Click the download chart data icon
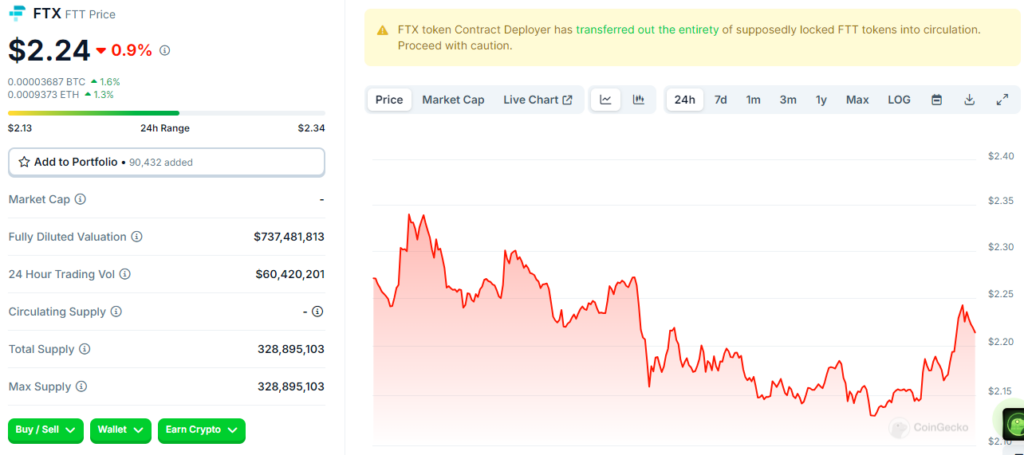This screenshot has width=1024, height=455. coord(970,100)
